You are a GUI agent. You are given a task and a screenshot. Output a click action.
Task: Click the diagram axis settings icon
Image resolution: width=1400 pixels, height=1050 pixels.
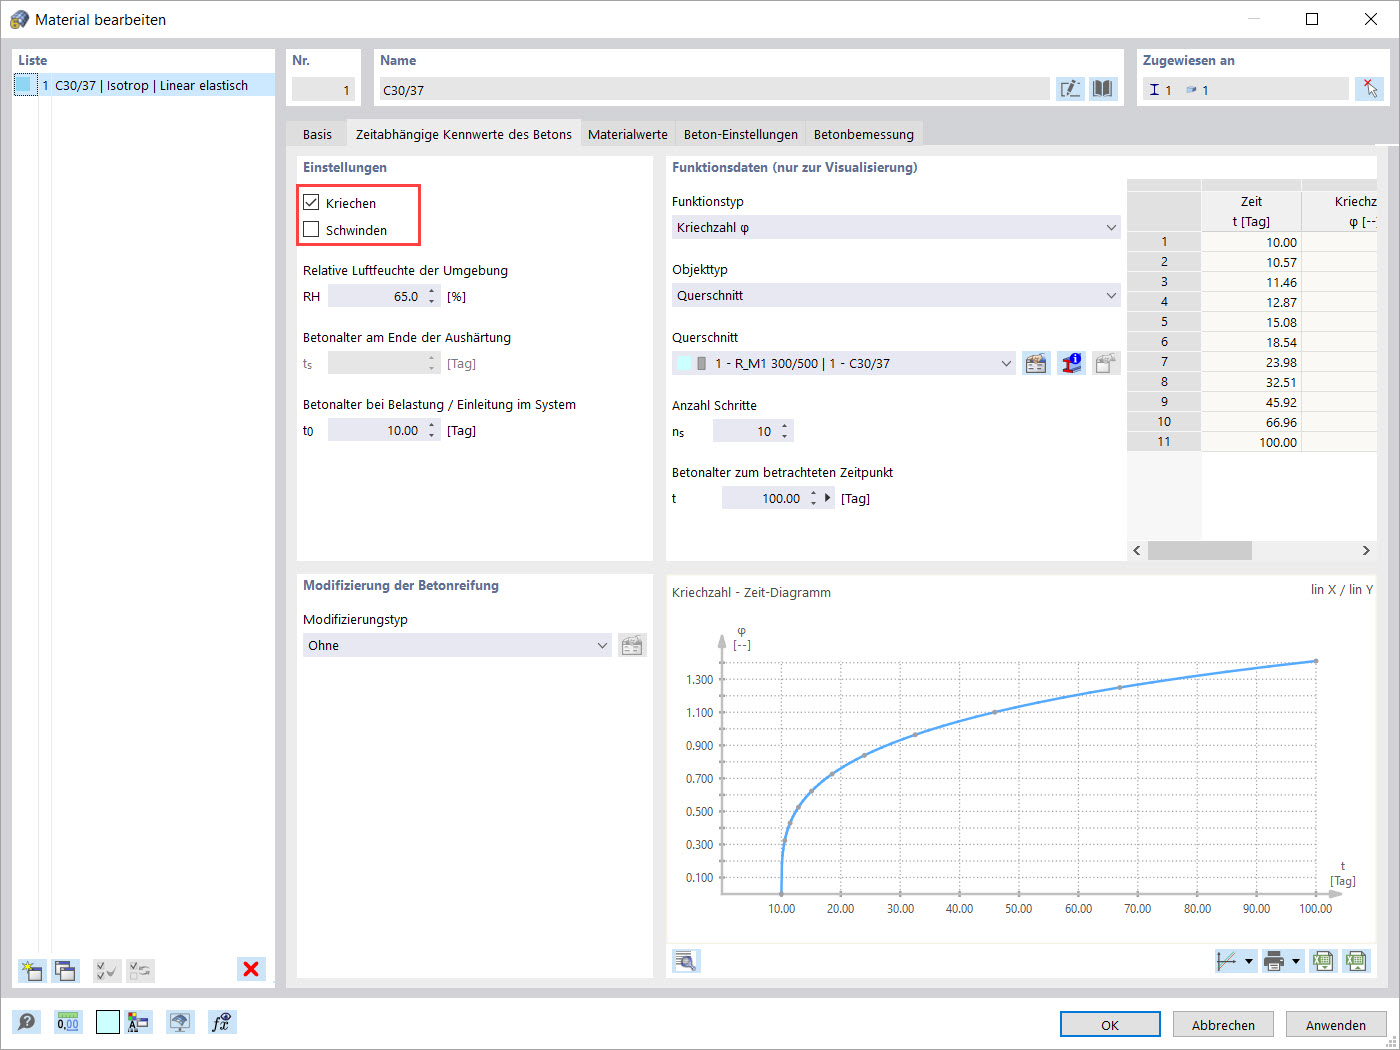[1227, 961]
